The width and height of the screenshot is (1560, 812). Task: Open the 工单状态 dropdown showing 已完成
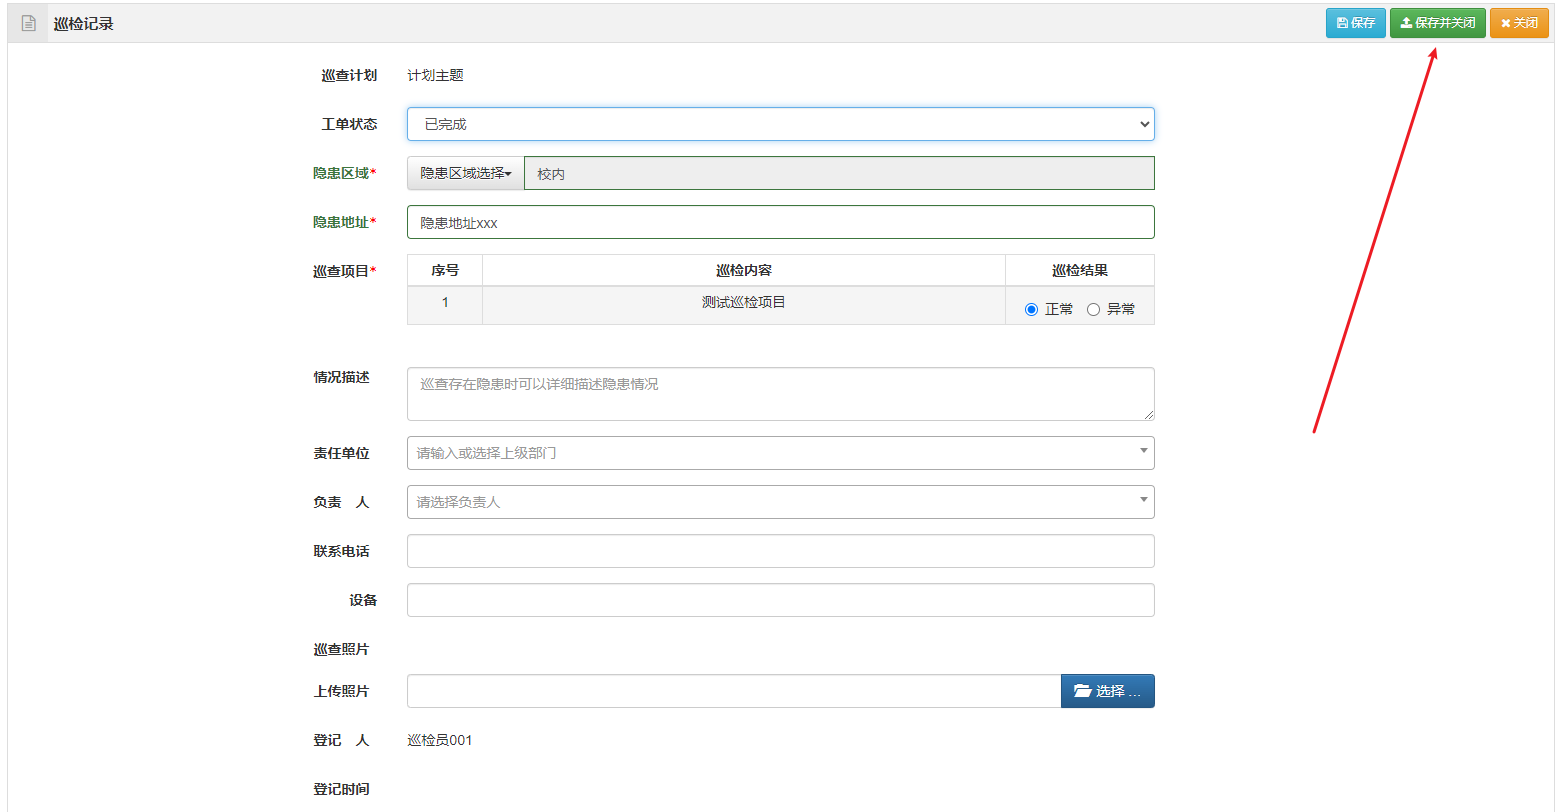[780, 124]
